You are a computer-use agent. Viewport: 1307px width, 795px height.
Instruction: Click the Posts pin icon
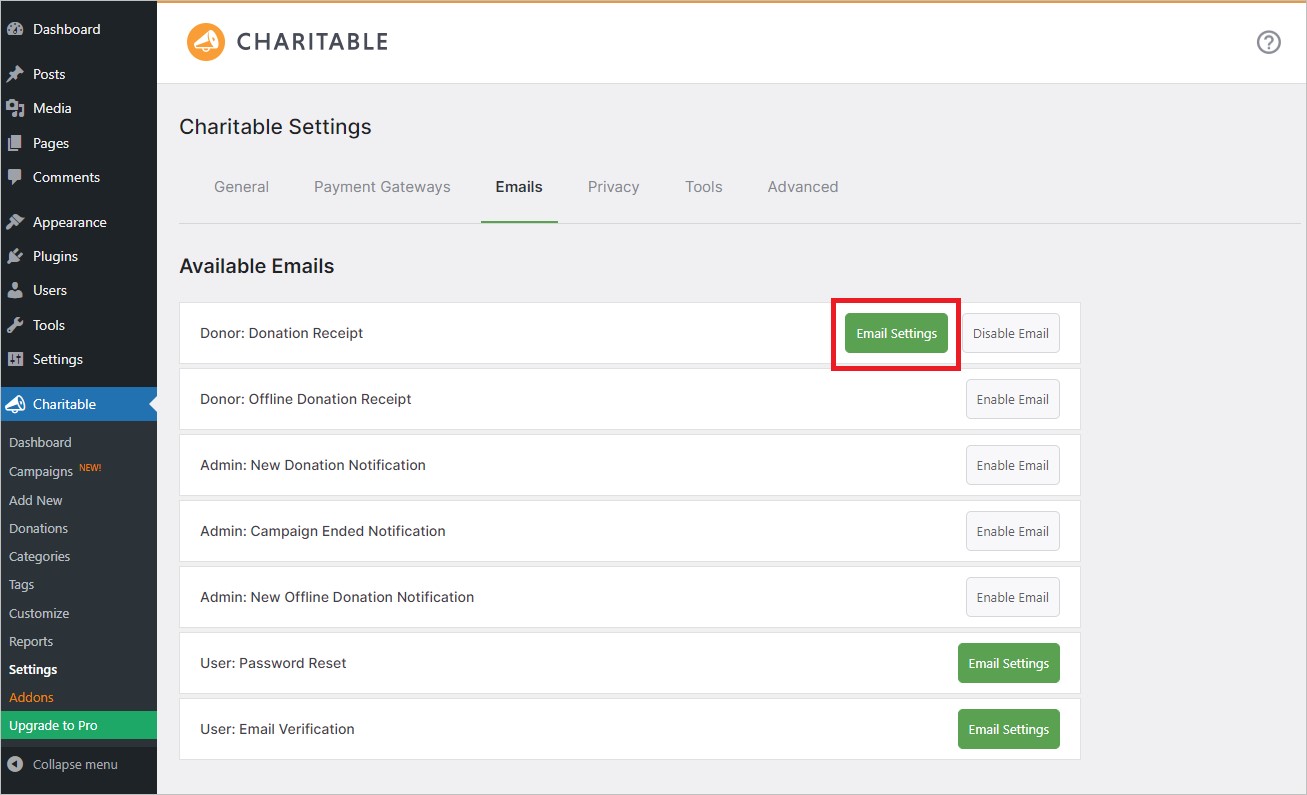coord(16,73)
